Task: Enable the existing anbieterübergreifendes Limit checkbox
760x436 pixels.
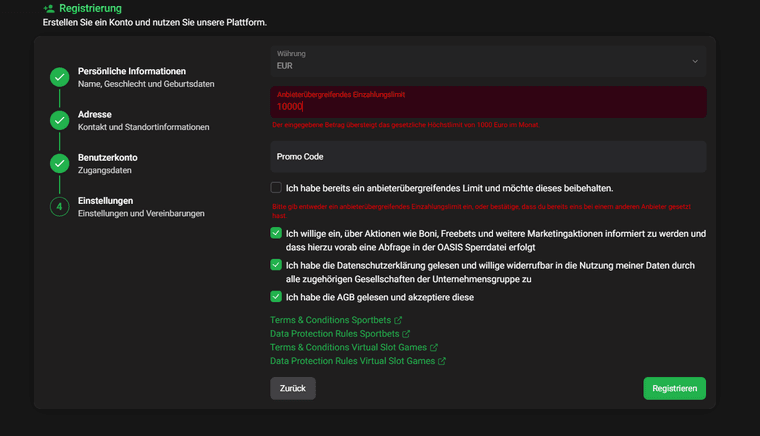Action: (276, 187)
